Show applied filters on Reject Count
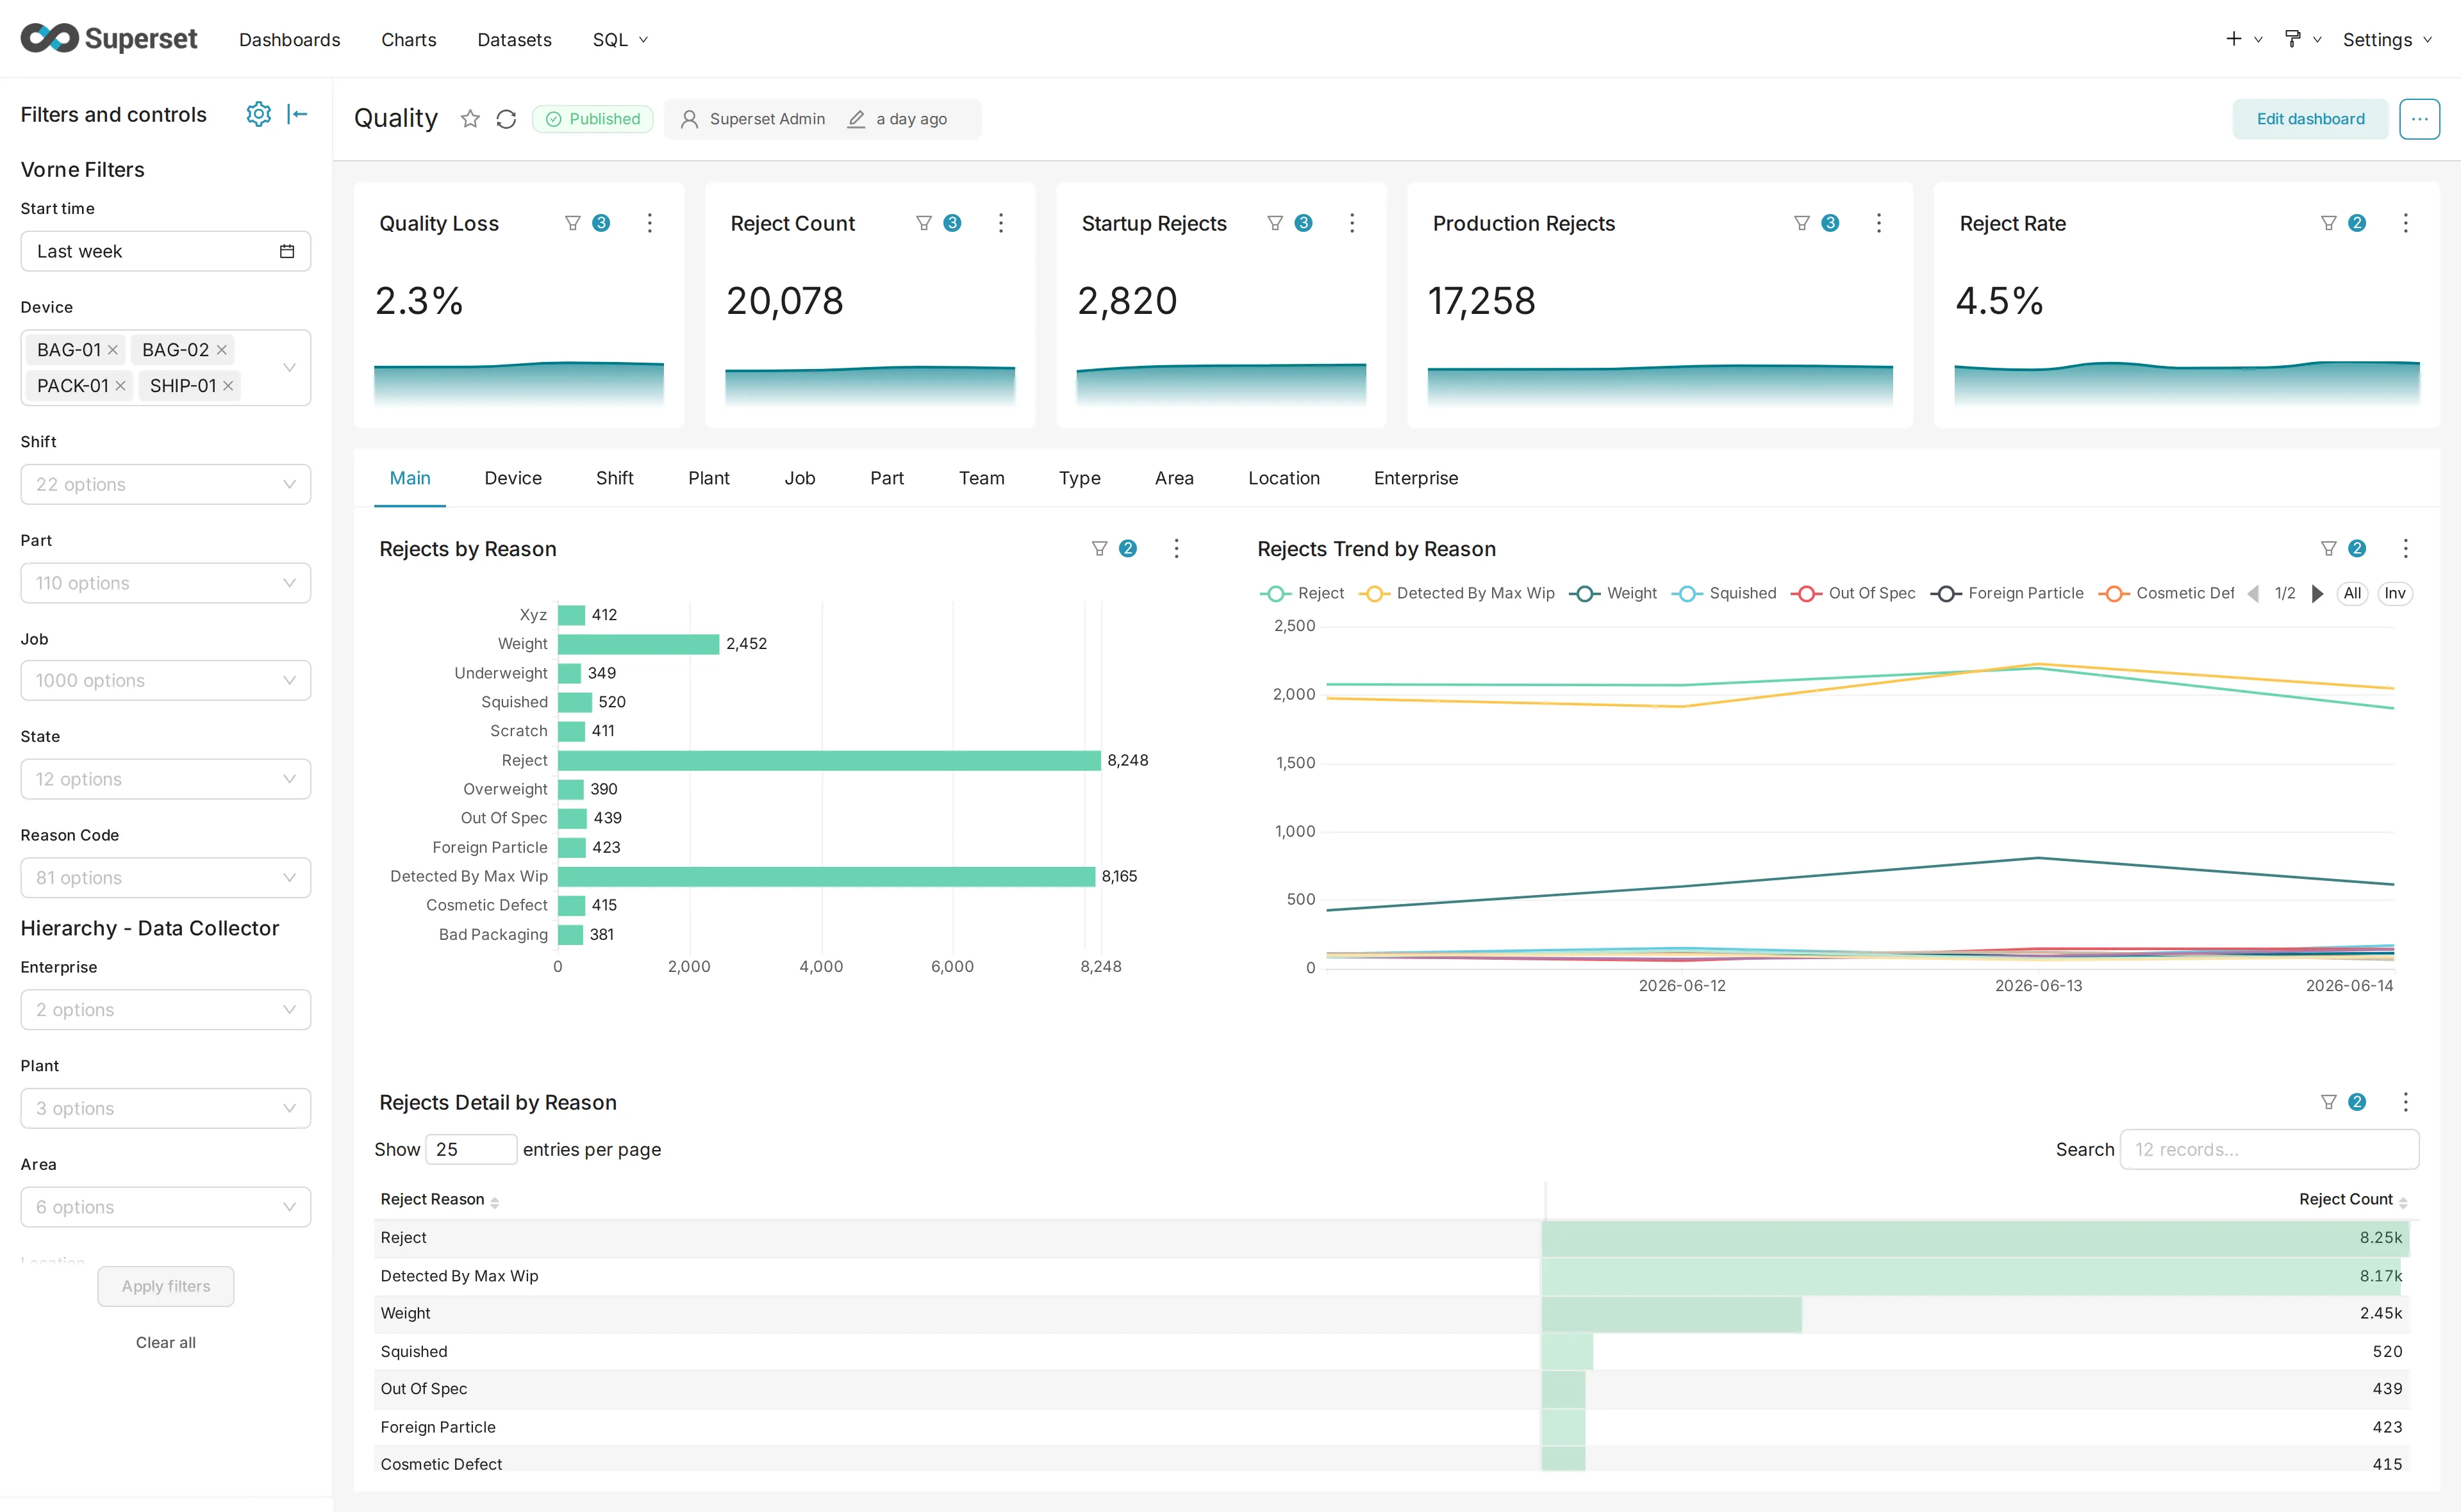This screenshot has height=1512, width=2461. [938, 223]
